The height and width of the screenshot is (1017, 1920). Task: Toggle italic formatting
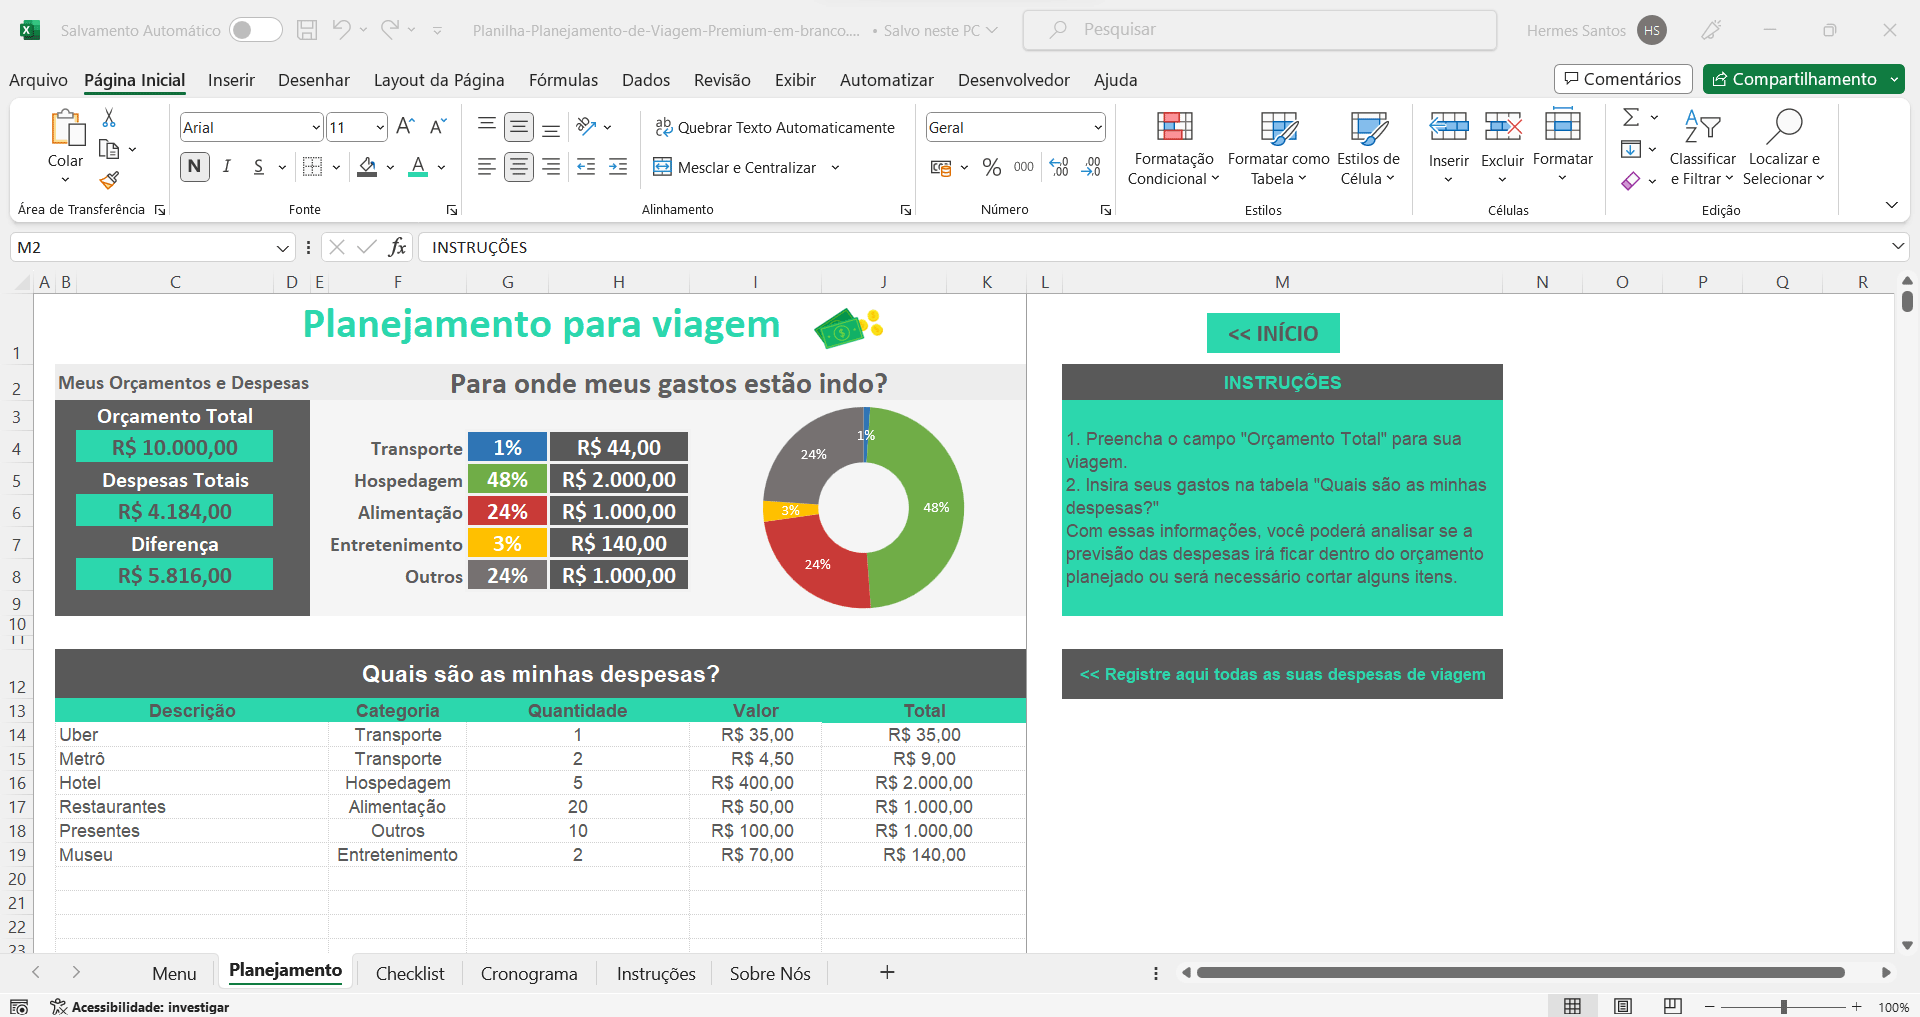pyautogui.click(x=226, y=167)
